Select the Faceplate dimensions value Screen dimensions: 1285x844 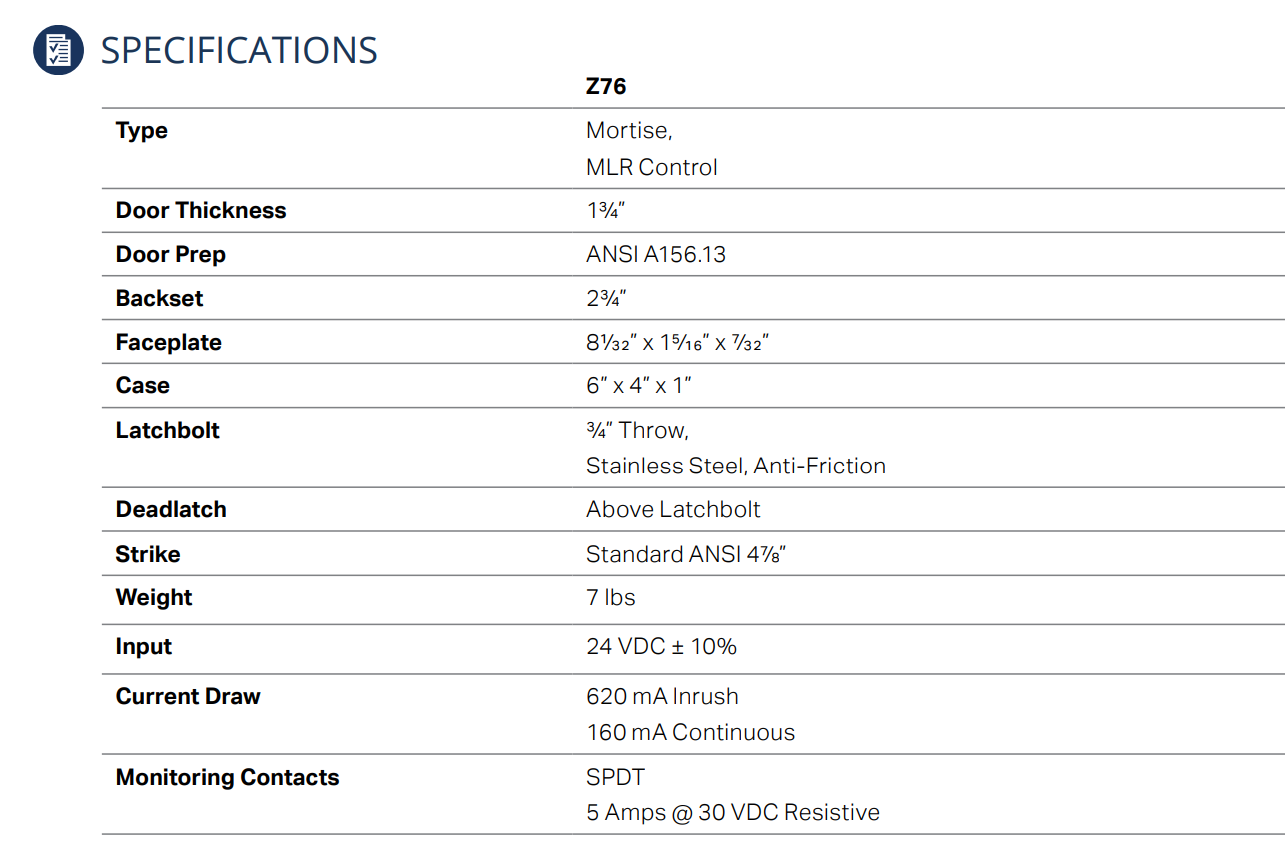coord(677,342)
